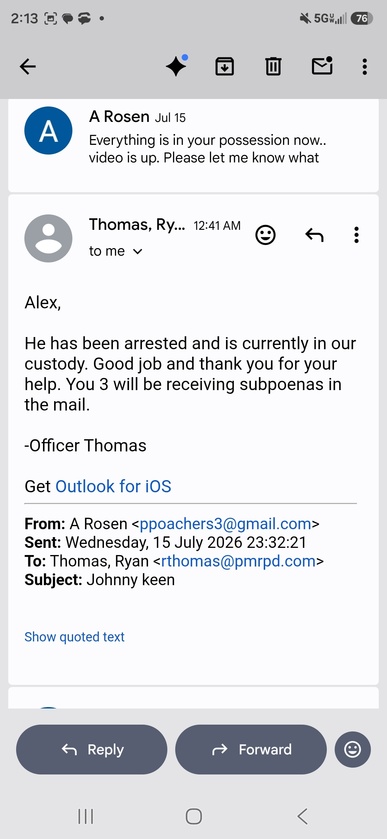Show quoted text in the message
Image resolution: width=387 pixels, height=839 pixels.
(x=74, y=637)
